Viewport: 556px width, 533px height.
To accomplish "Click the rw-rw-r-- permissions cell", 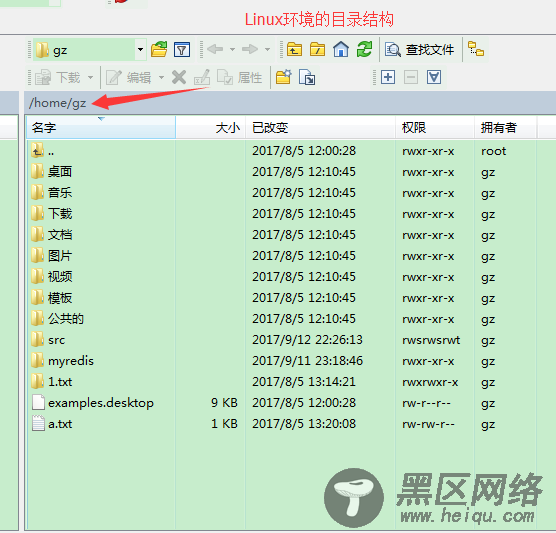I will coord(428,424).
